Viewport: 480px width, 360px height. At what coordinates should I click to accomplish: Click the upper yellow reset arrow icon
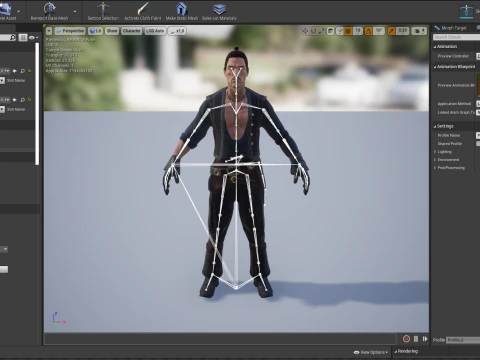[30, 71]
